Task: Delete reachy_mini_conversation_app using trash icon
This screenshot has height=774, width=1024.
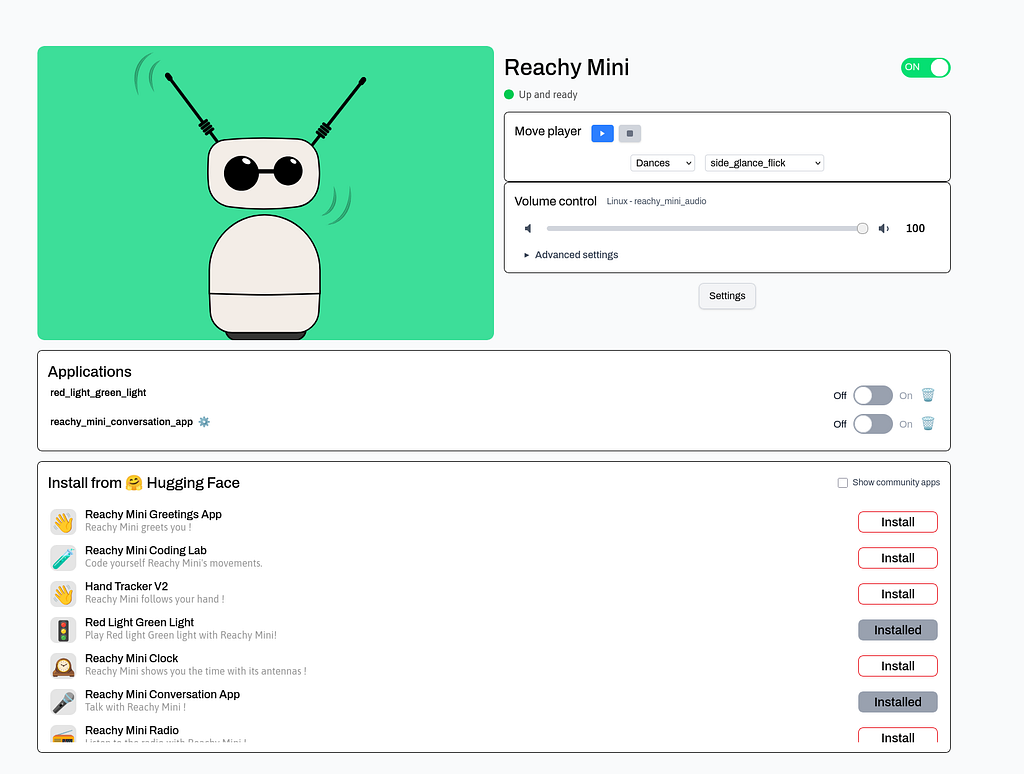Action: point(928,423)
